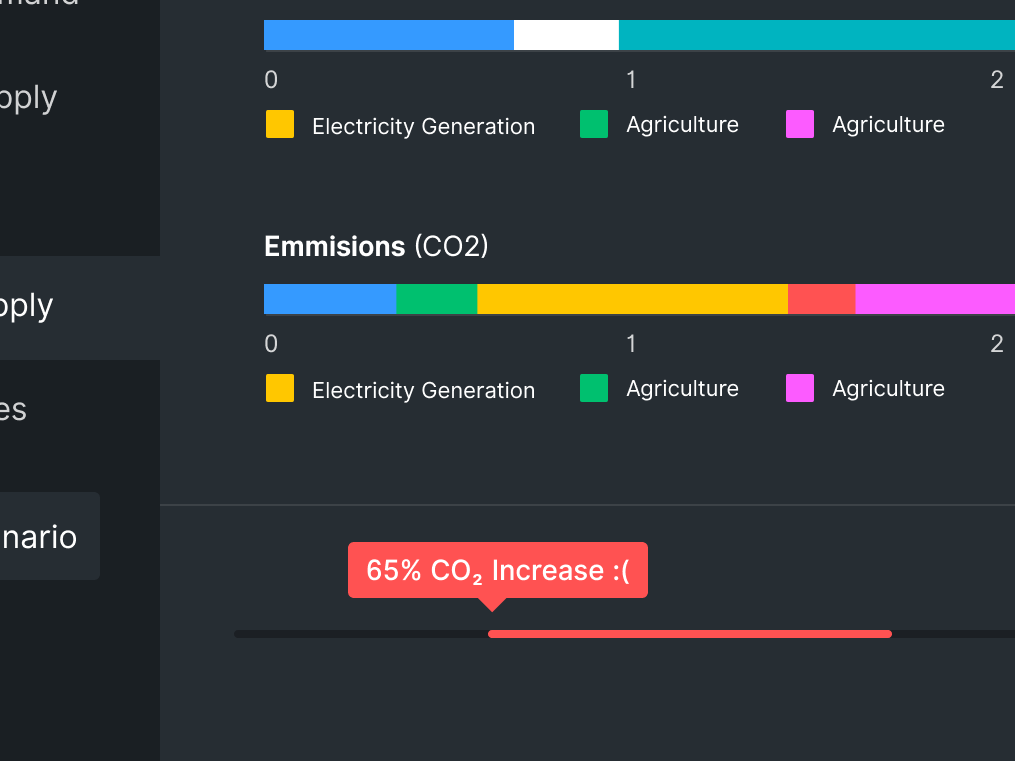Click the blue segment in the upper bar
1015x761 pixels.
[388, 34]
